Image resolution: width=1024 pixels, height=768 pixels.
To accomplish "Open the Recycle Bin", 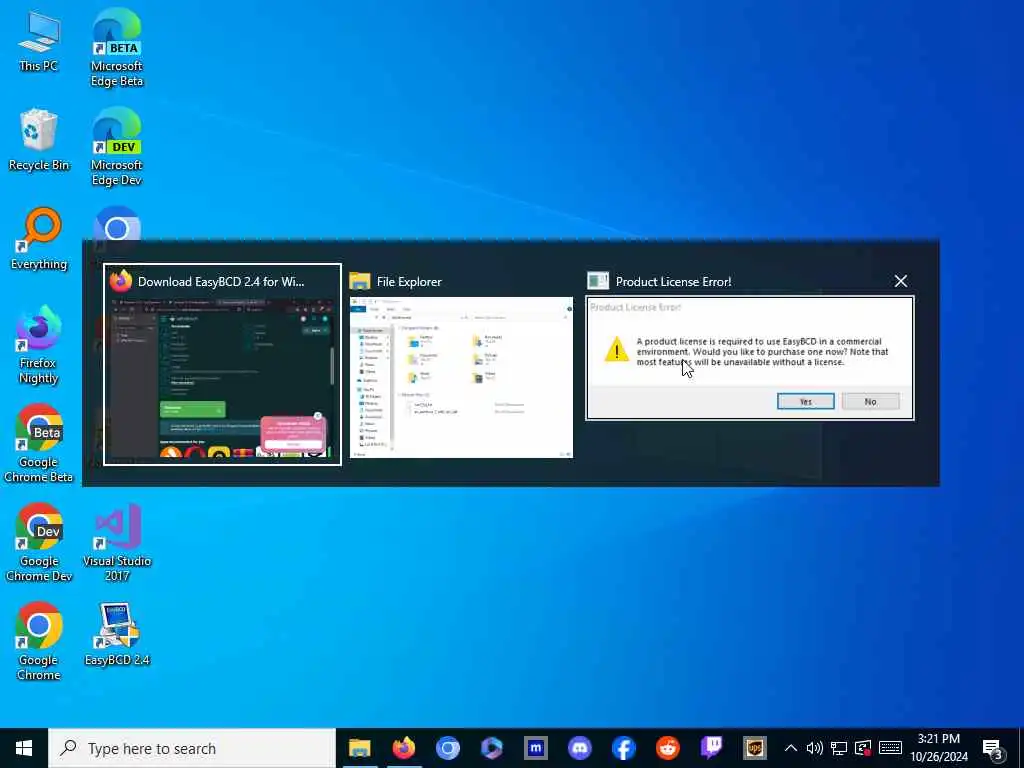I will [x=39, y=140].
